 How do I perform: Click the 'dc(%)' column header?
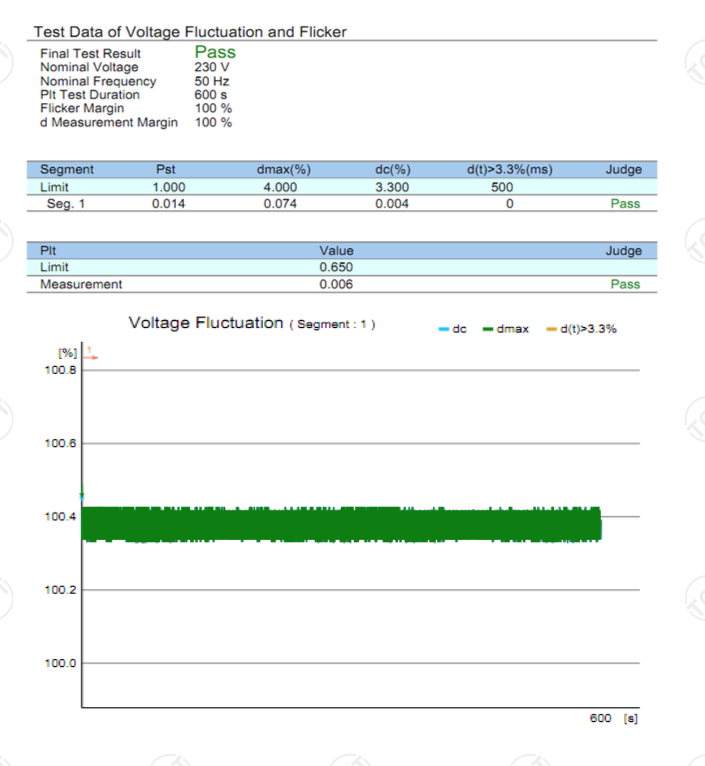click(x=393, y=170)
